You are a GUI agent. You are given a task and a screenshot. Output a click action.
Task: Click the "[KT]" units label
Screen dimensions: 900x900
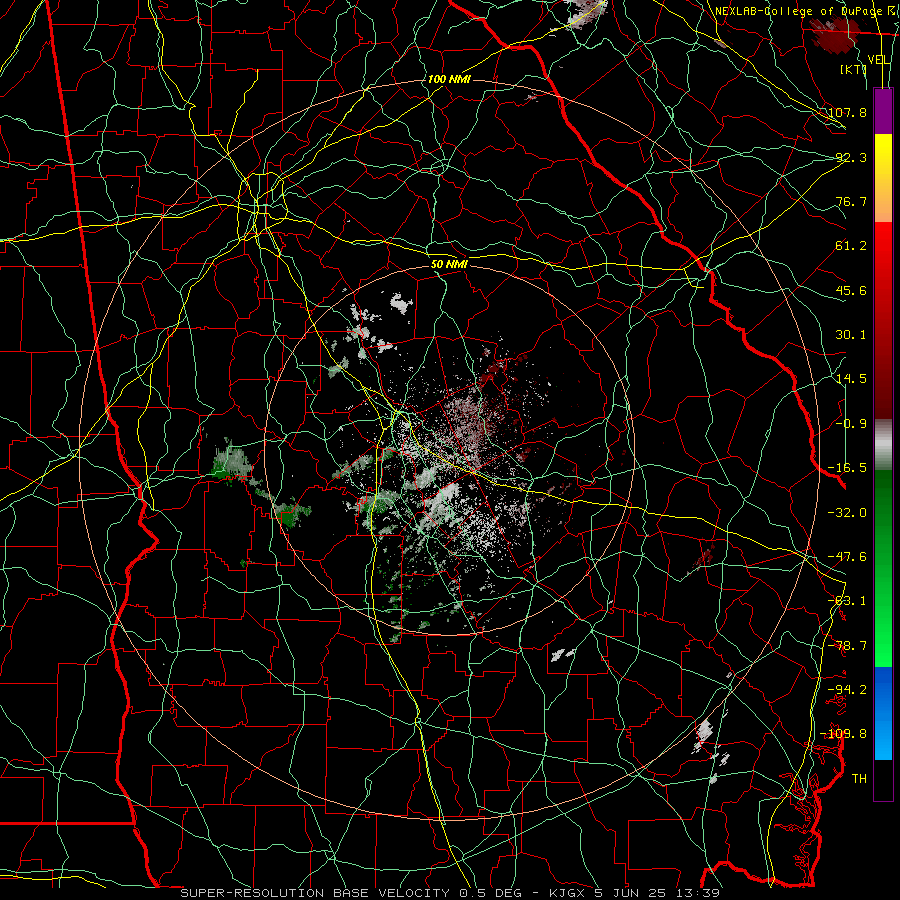[854, 69]
